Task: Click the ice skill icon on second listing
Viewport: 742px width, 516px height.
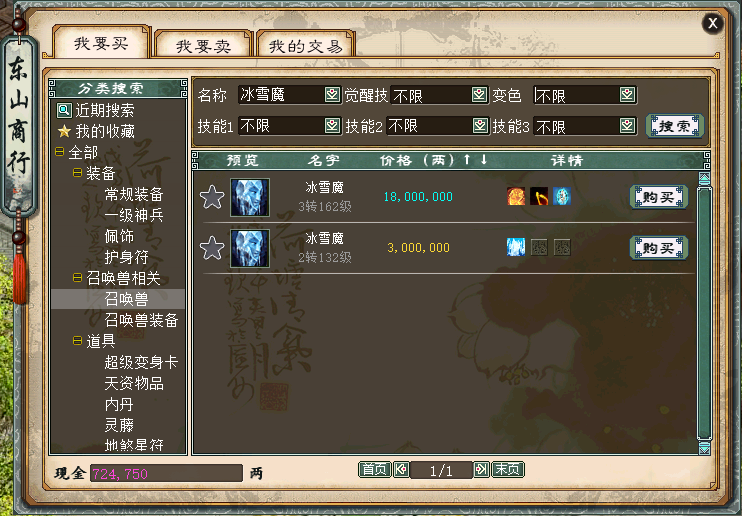Action: coord(516,247)
